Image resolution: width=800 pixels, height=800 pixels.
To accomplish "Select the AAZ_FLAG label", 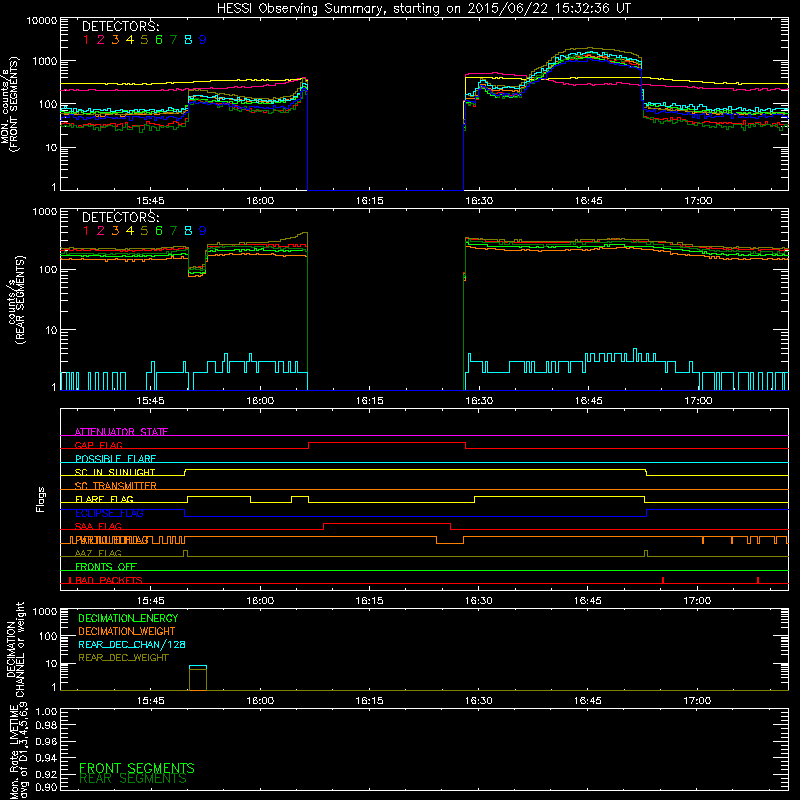I will 98,553.
